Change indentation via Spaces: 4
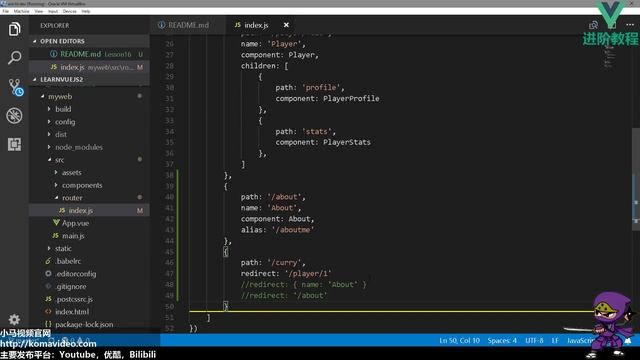This screenshot has width=640, height=360. [x=502, y=340]
